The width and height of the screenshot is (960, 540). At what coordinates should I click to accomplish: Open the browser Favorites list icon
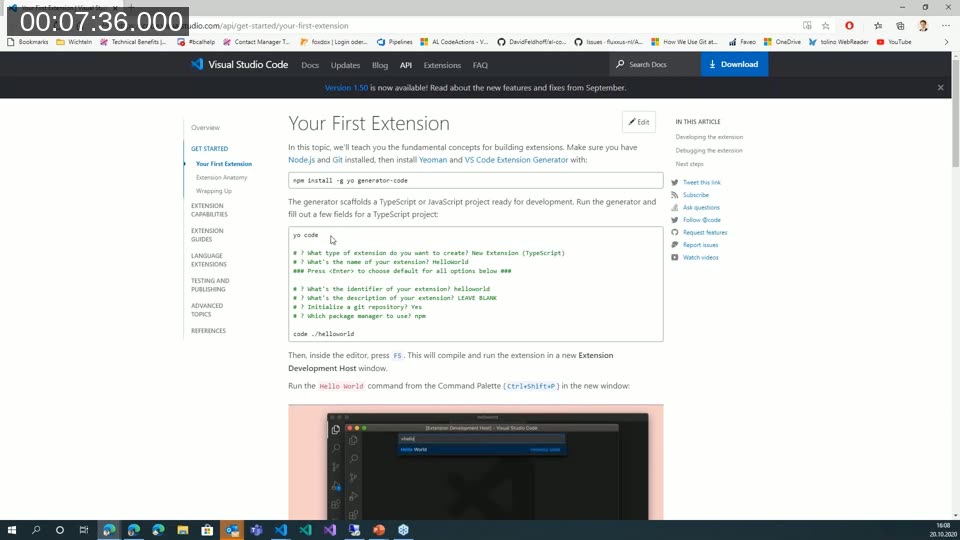(x=878, y=26)
